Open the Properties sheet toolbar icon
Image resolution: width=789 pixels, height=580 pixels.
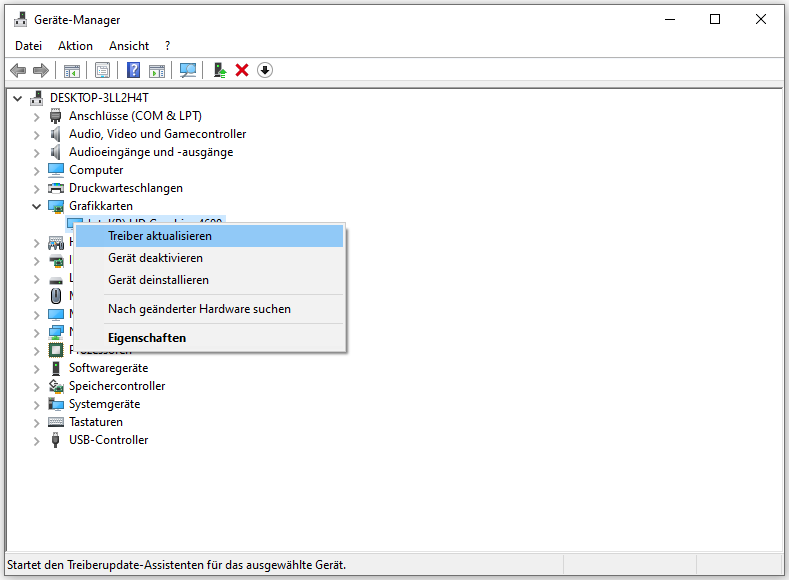pos(102,70)
